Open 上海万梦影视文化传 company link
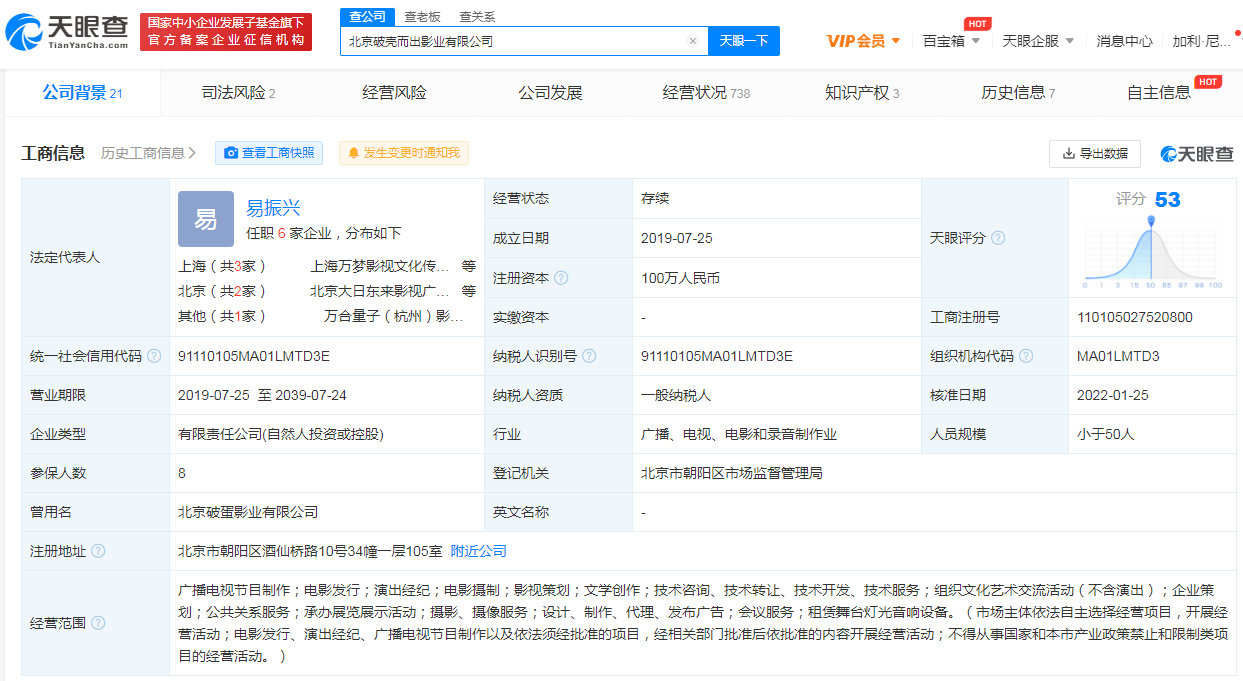 [x=380, y=266]
